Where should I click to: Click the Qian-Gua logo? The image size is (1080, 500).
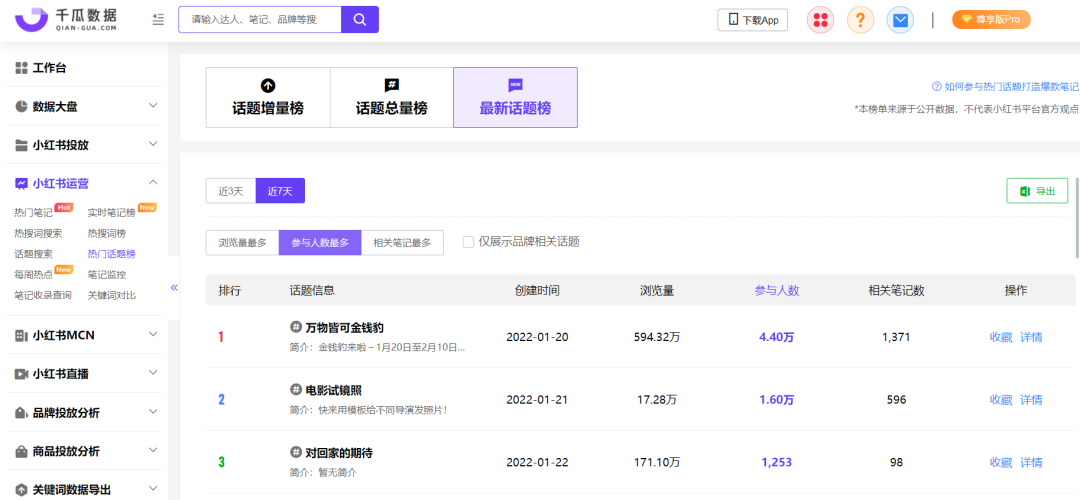click(66, 19)
